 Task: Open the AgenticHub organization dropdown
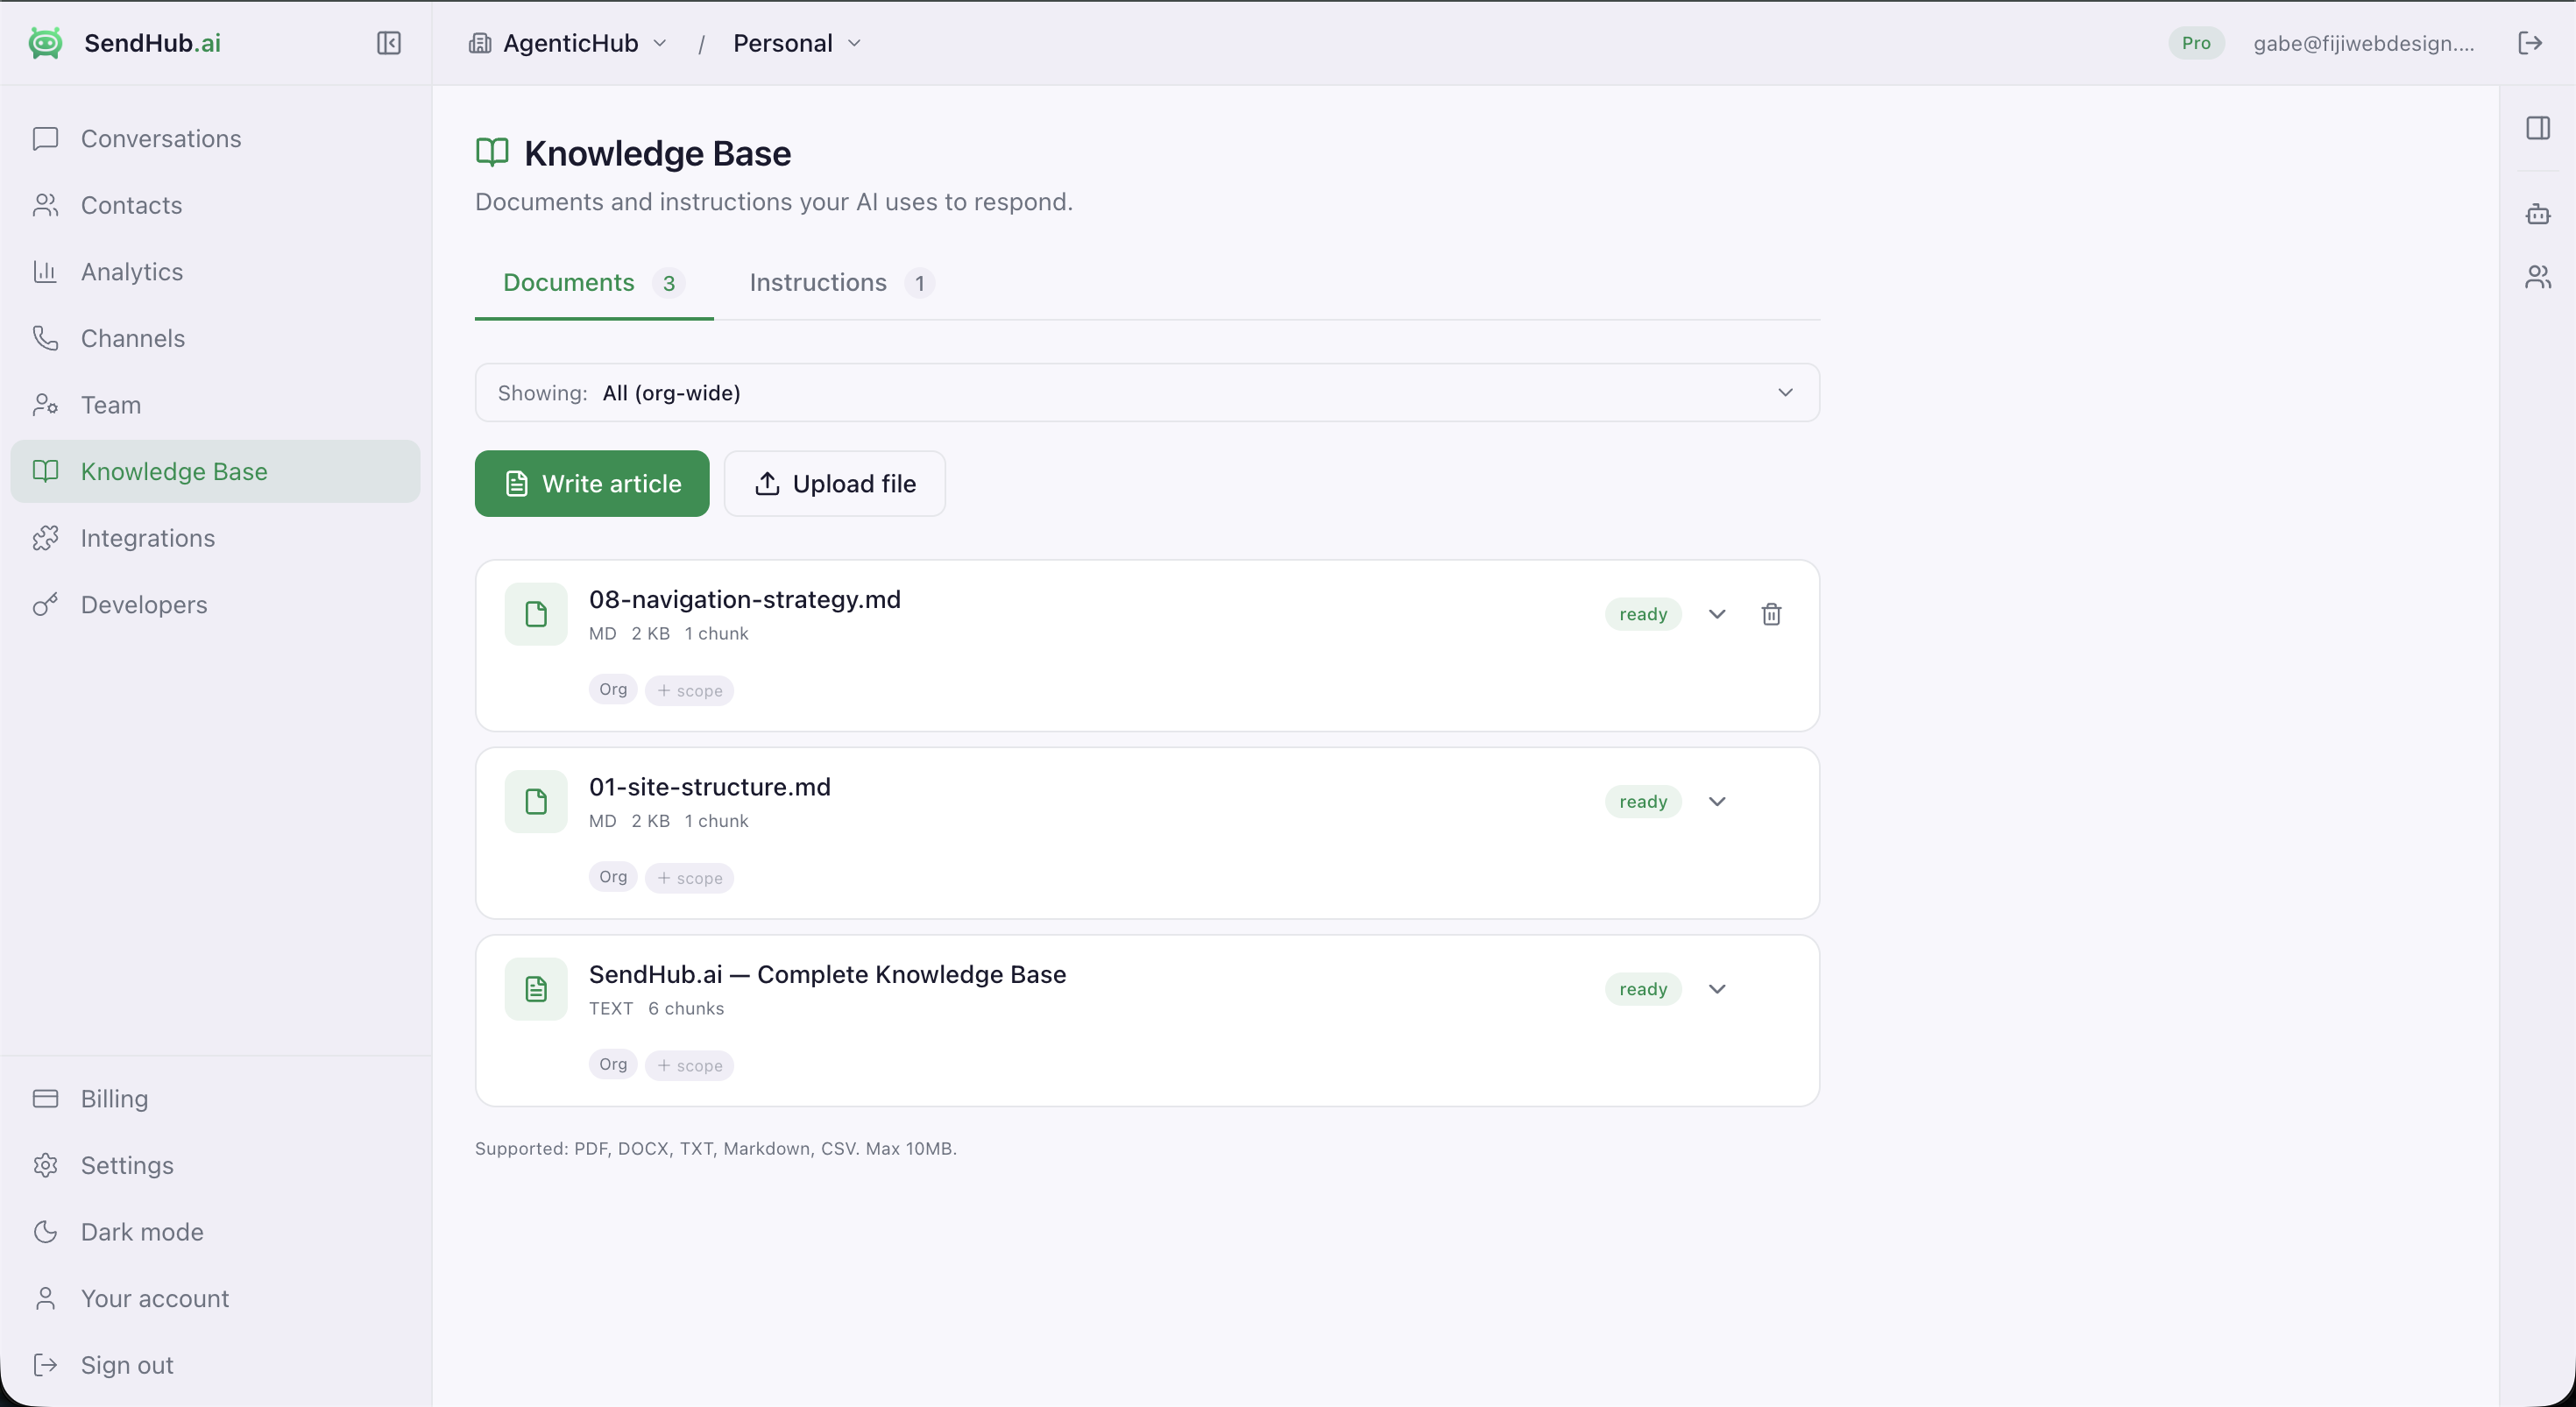pyautogui.click(x=567, y=43)
